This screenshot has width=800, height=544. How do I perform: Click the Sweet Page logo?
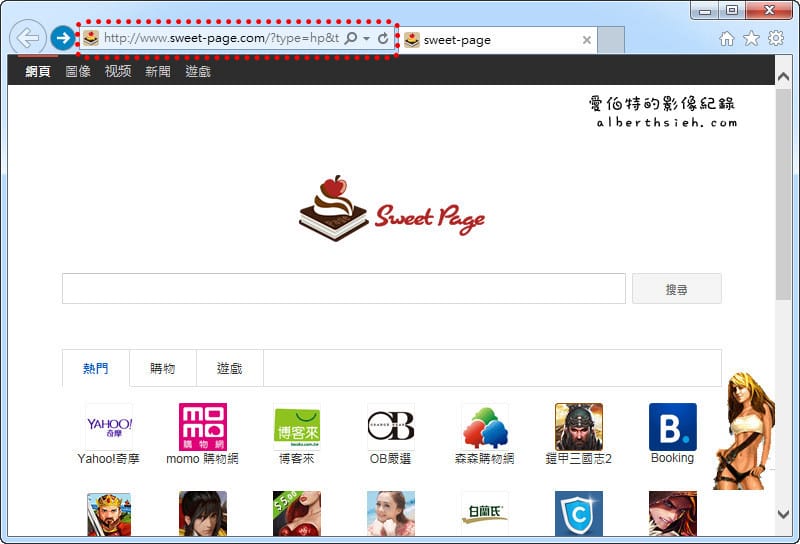point(391,208)
